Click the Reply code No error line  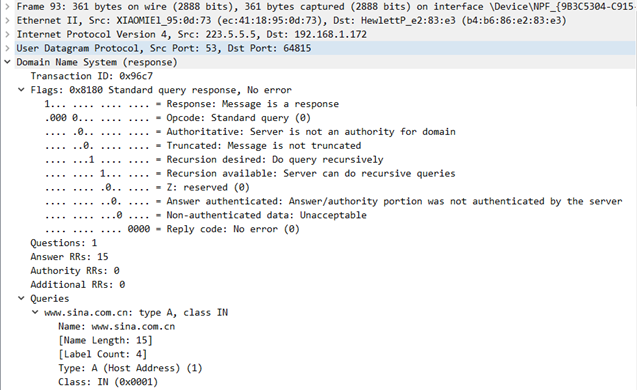[172, 229]
